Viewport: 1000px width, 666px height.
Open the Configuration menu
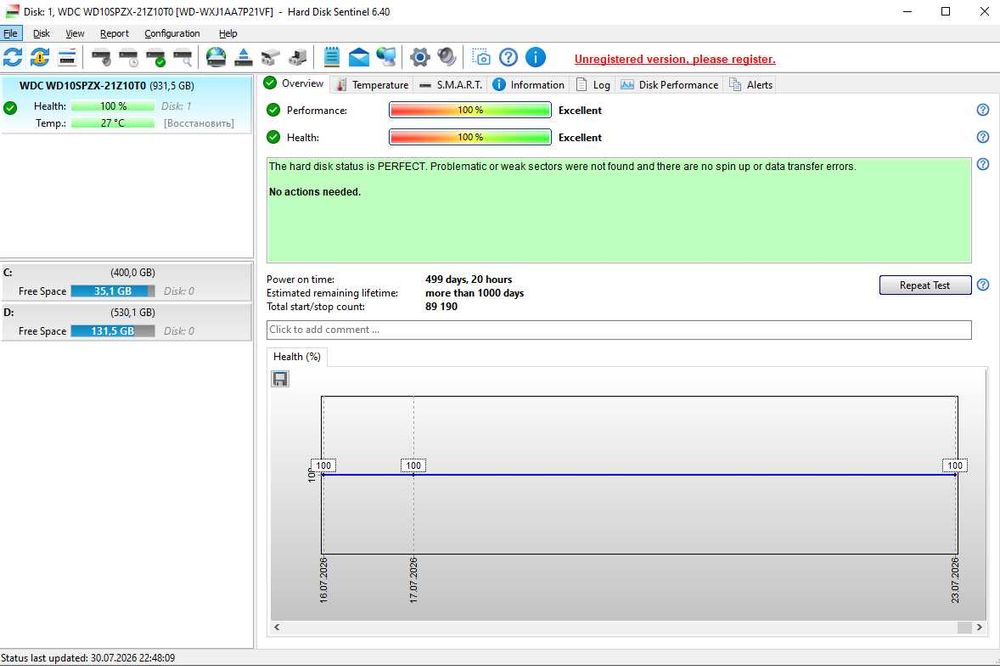(x=172, y=33)
